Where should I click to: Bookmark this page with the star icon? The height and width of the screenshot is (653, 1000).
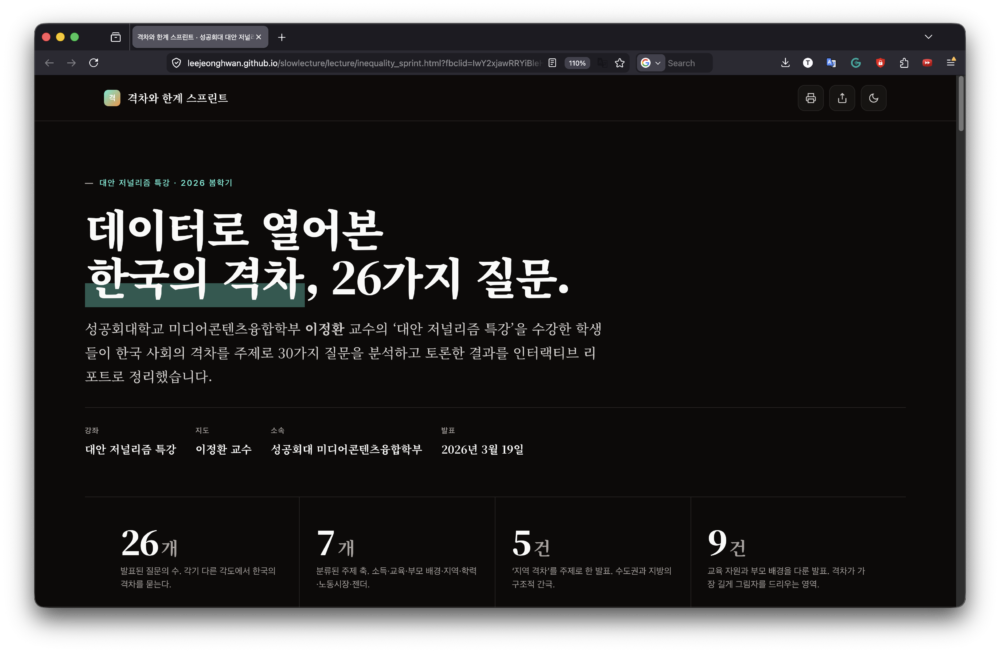click(620, 63)
